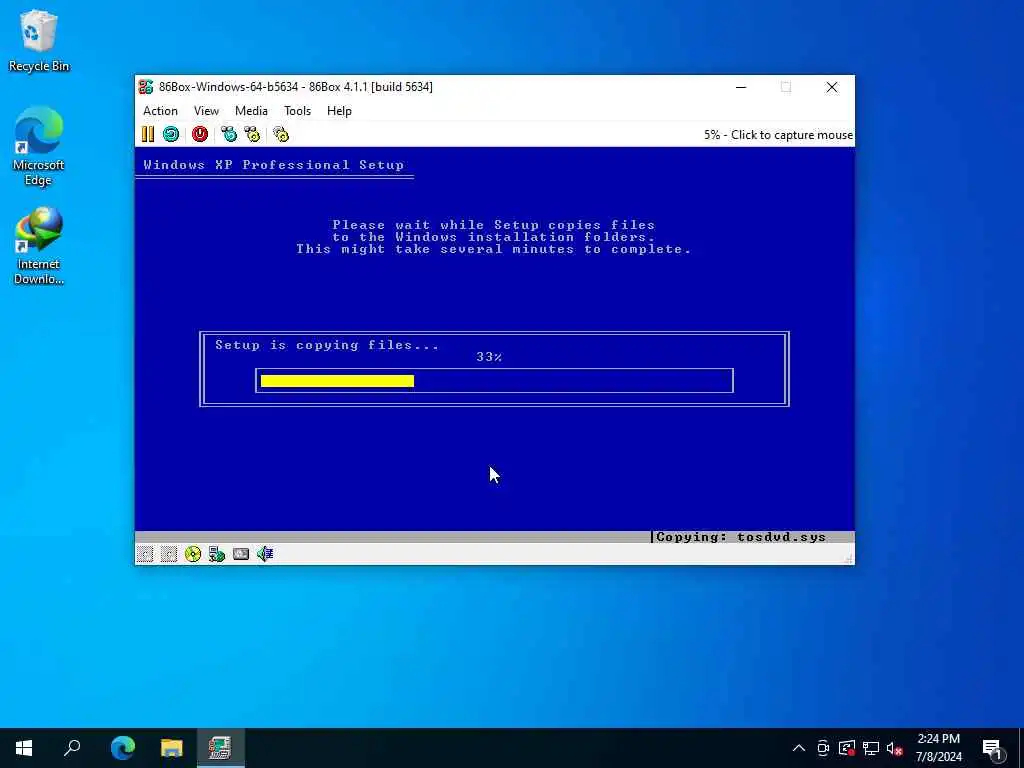Screen dimensions: 1024x768
Task: Click the sound speaker status icon
Action: 264,554
